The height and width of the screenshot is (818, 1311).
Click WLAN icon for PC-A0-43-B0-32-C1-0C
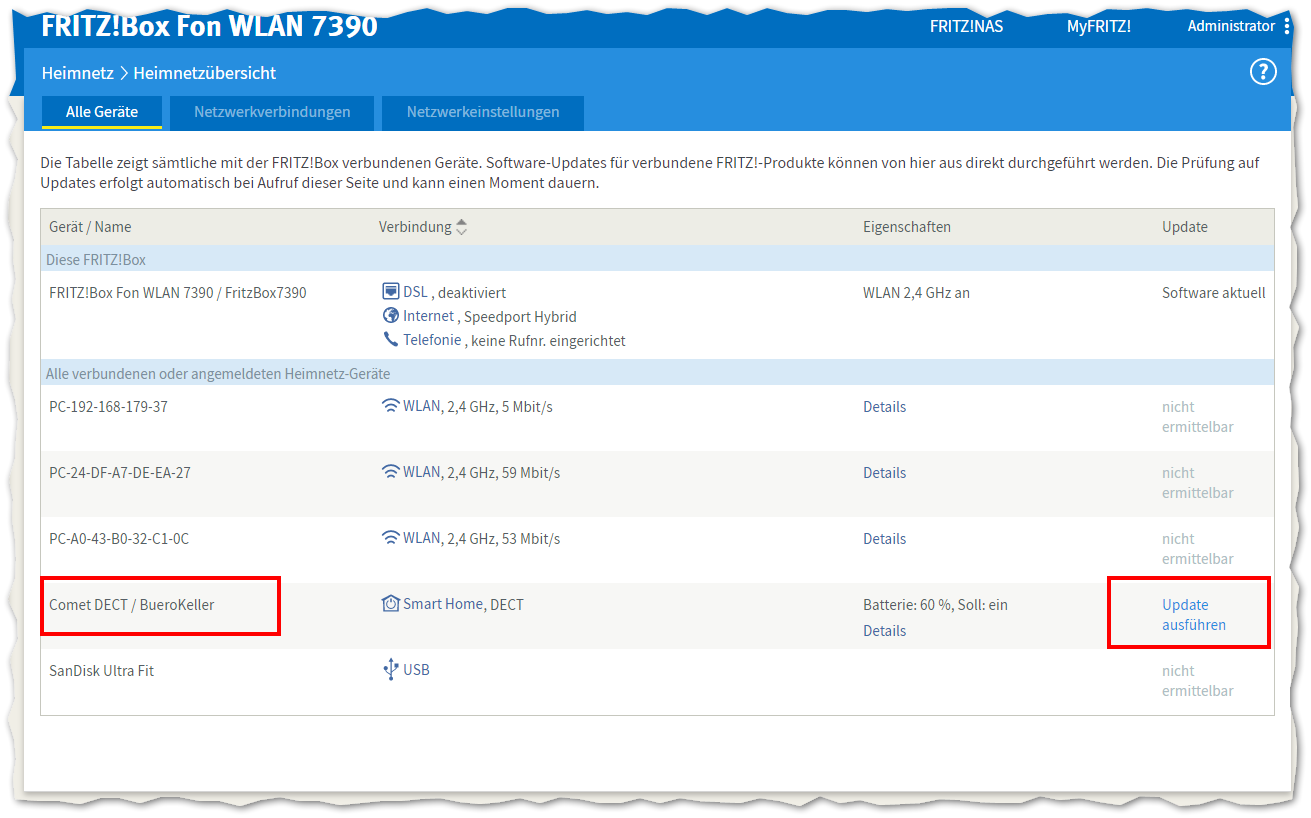(x=391, y=538)
